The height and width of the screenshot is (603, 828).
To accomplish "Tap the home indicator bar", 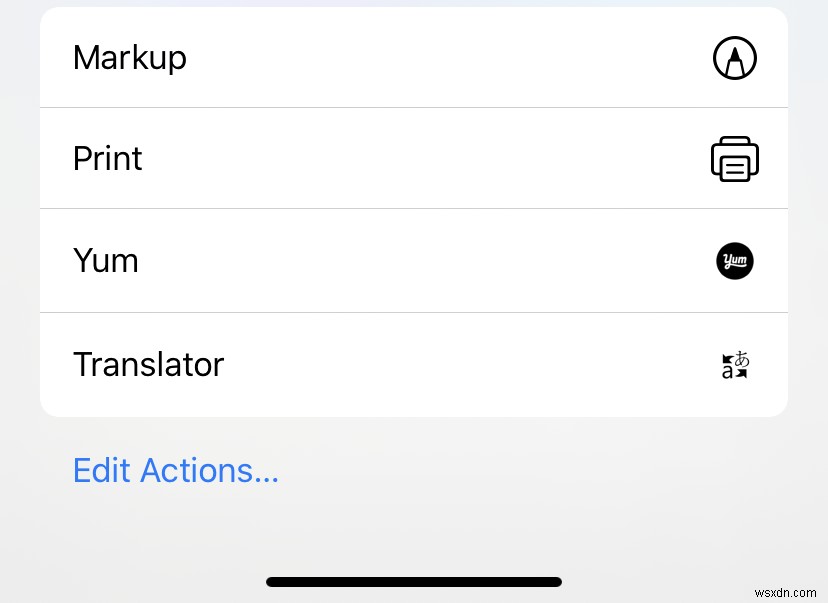I will [x=414, y=581].
